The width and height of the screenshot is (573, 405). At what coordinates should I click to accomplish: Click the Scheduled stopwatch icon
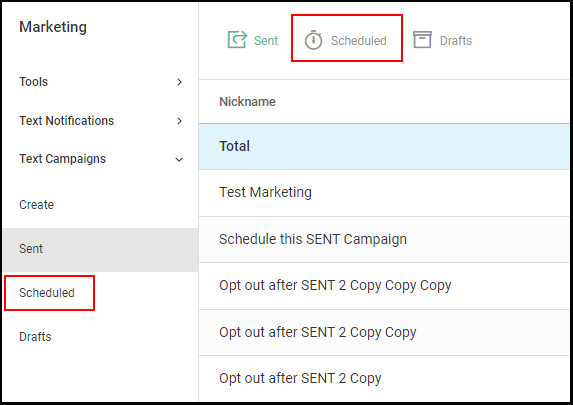tap(314, 40)
